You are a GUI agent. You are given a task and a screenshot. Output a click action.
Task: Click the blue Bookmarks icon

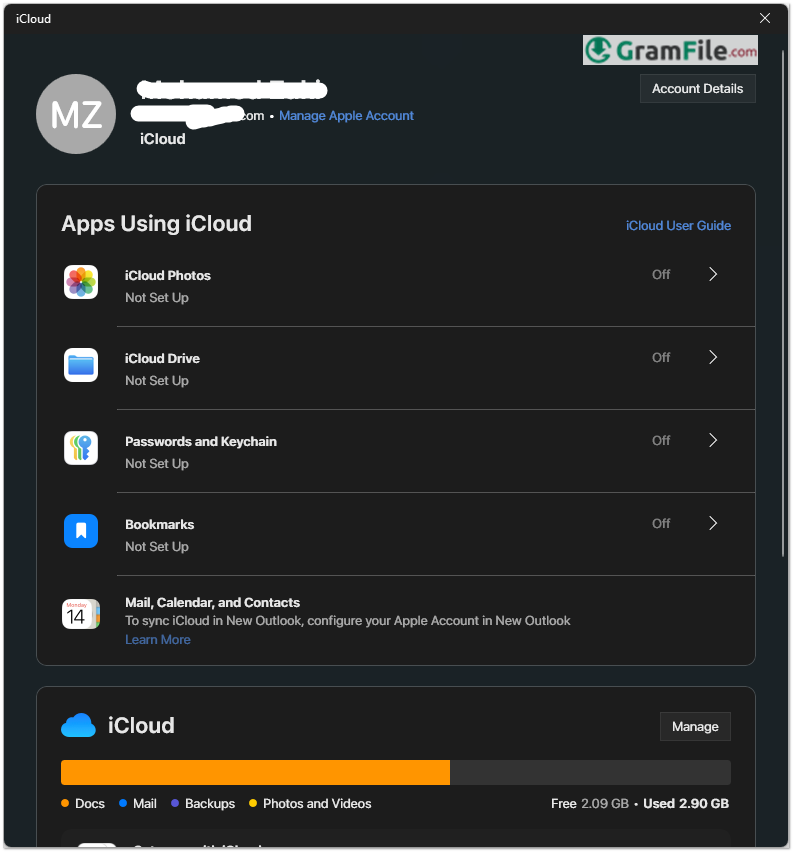pyautogui.click(x=81, y=531)
